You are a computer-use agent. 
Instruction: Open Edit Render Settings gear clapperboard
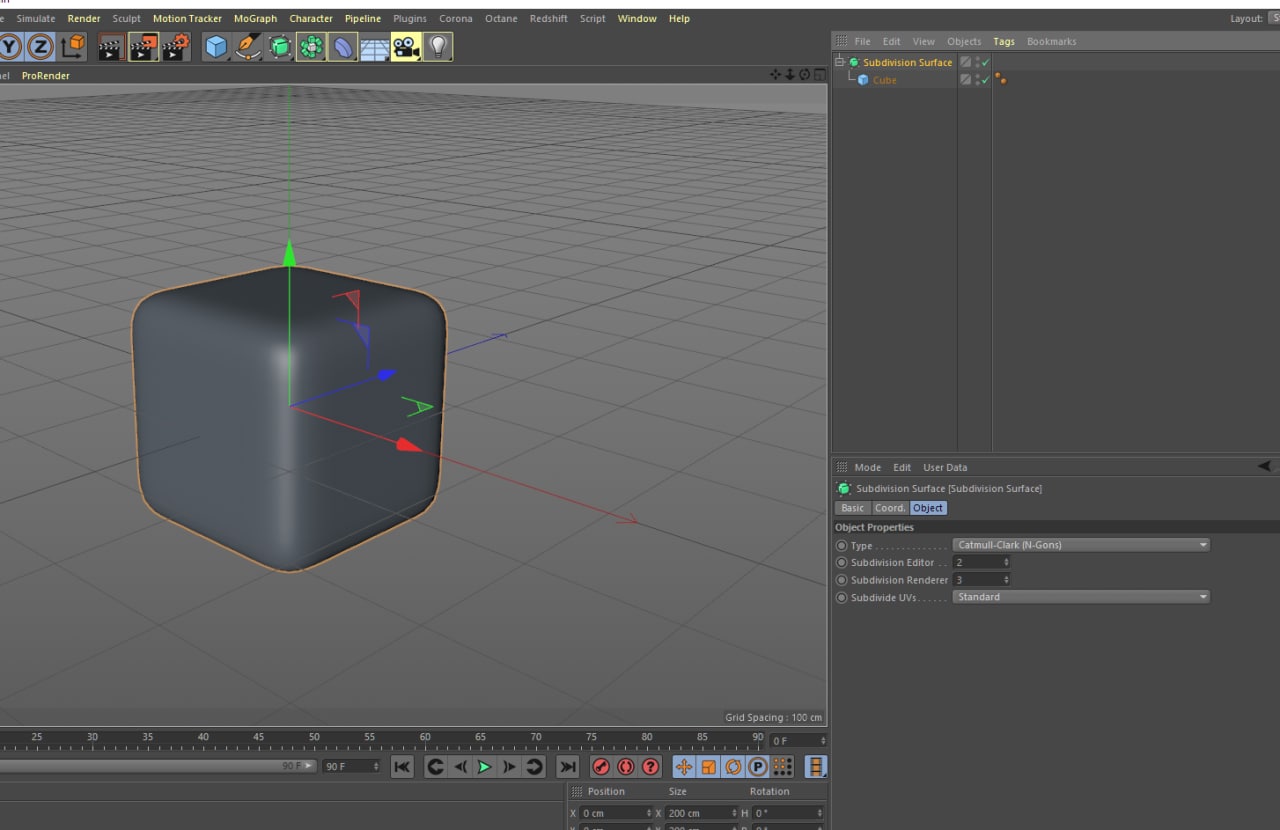click(x=176, y=47)
